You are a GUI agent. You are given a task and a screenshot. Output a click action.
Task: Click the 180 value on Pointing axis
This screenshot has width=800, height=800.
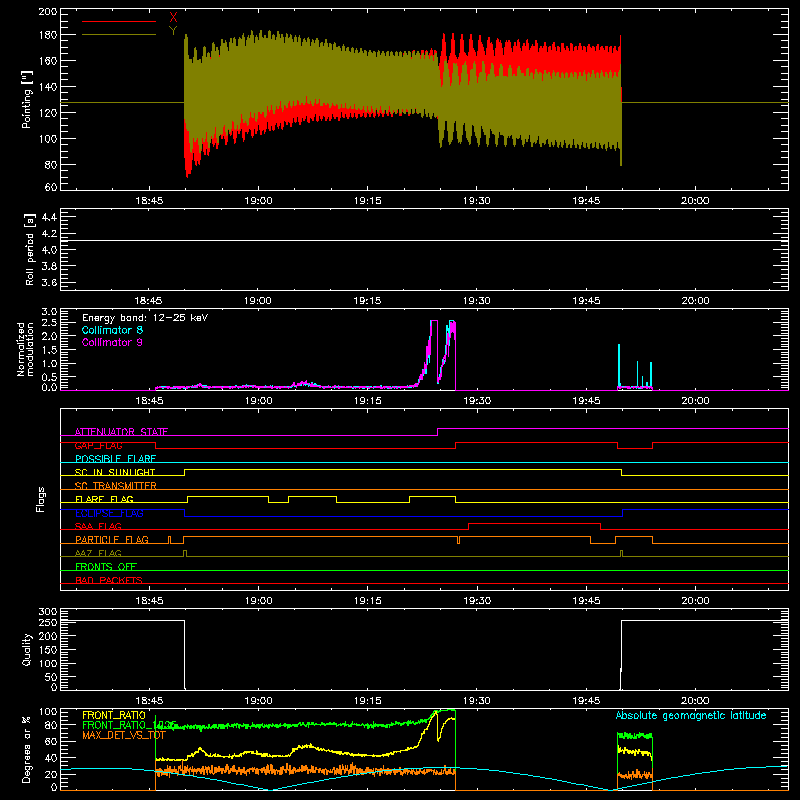(x=48, y=35)
